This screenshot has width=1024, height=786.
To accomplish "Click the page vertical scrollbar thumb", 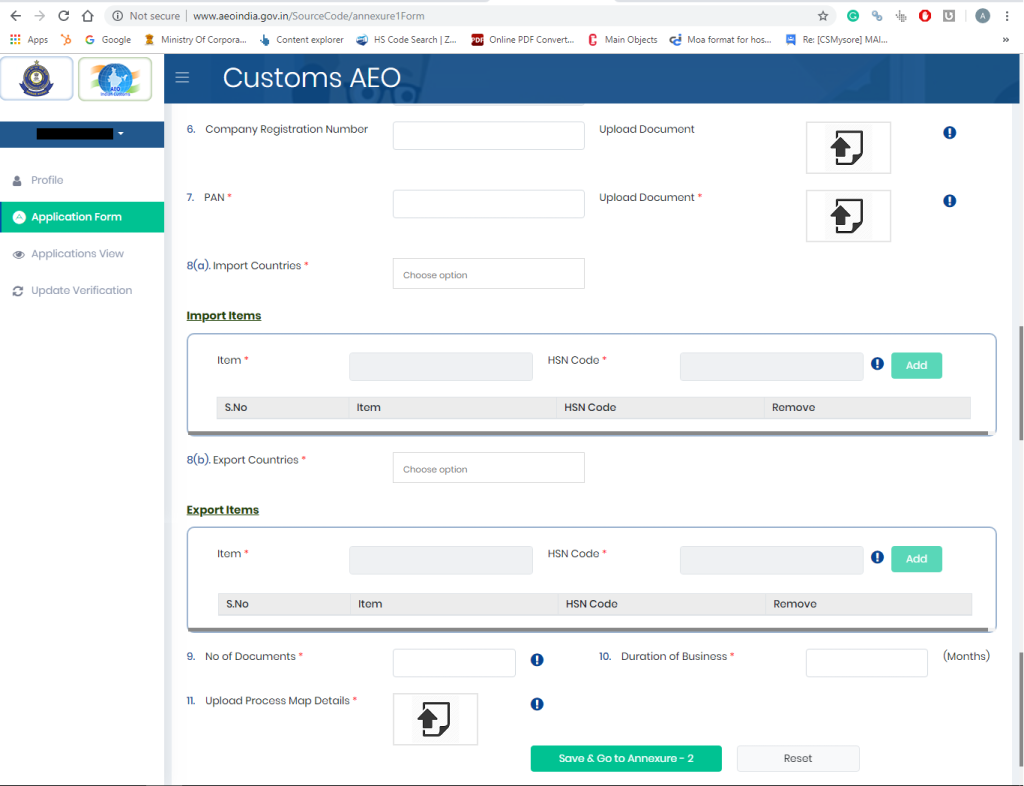I will tap(1020, 383).
